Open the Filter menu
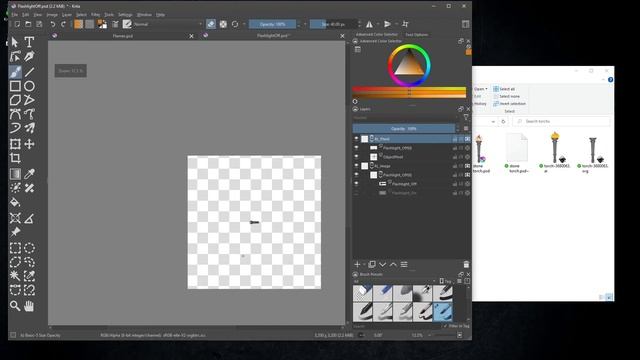Image resolution: width=640 pixels, height=360 pixels. (x=96, y=15)
